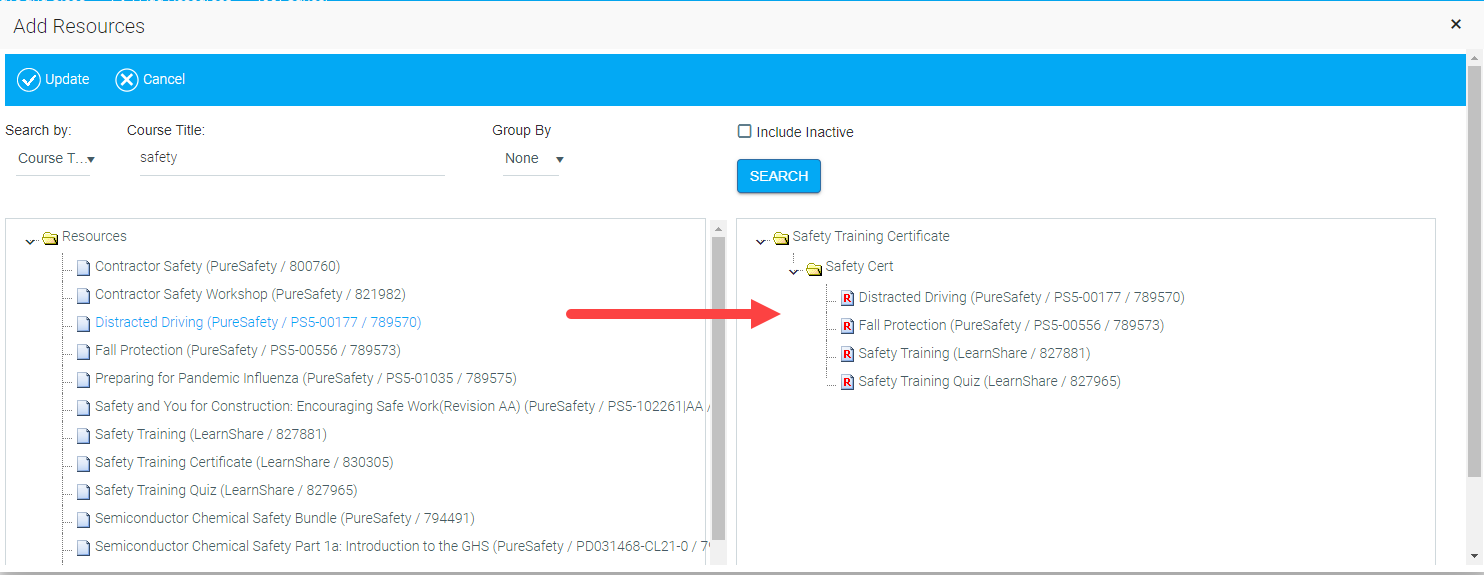Image resolution: width=1484 pixels, height=575 pixels.
Task: Click the Safety Cert folder icon
Action: [814, 268]
